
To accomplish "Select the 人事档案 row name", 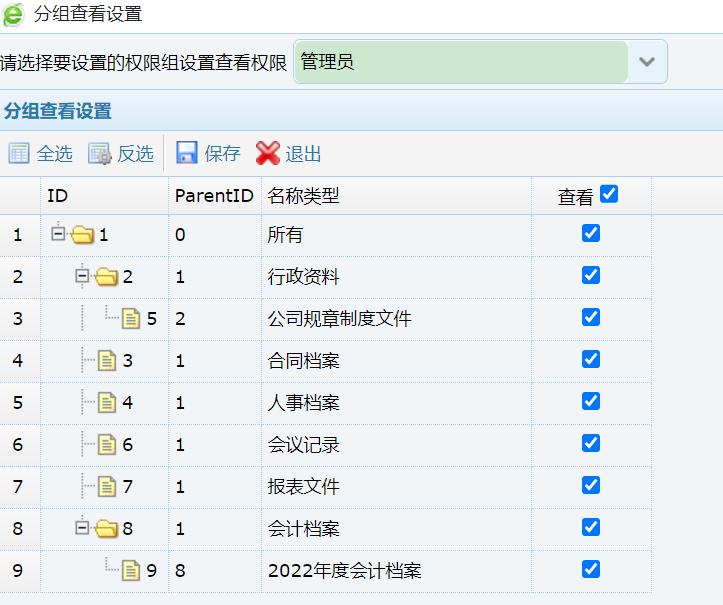I will pyautogui.click(x=304, y=403).
